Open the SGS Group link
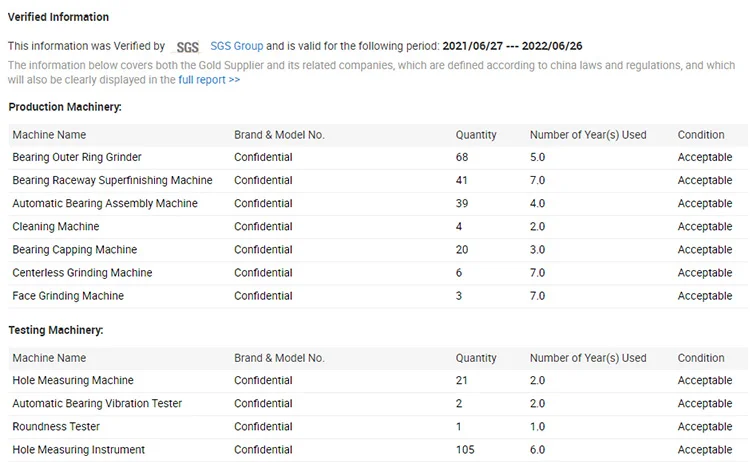The image size is (750, 462). (237, 46)
